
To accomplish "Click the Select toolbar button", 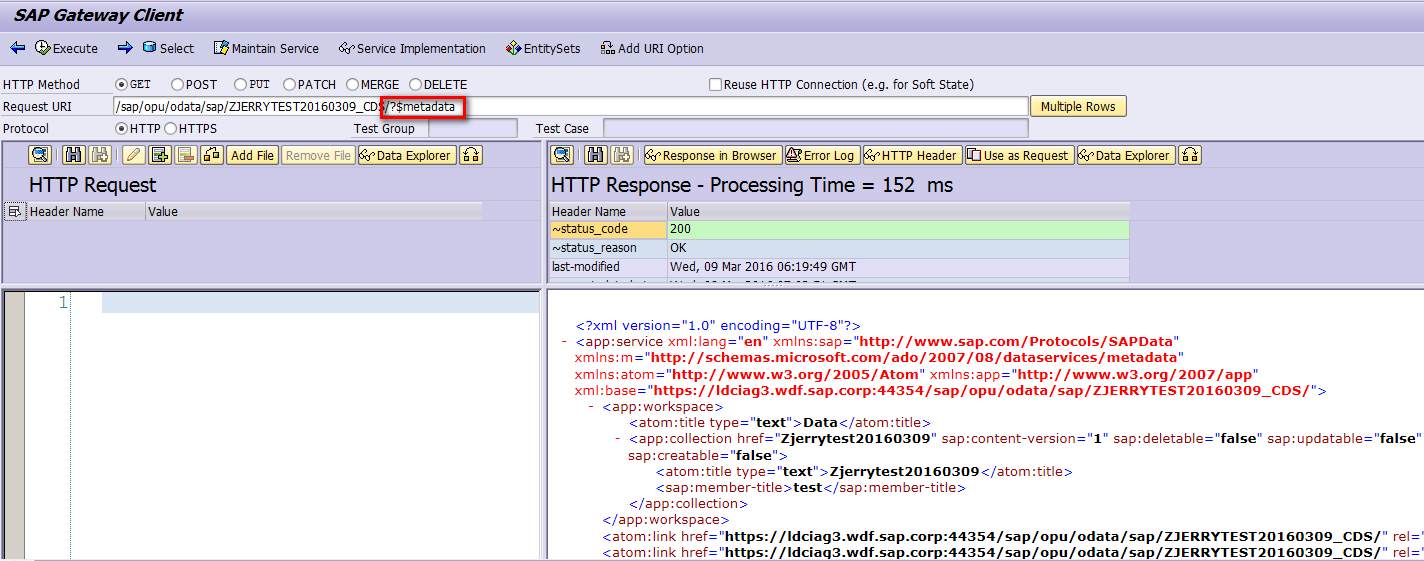I will (x=168, y=48).
